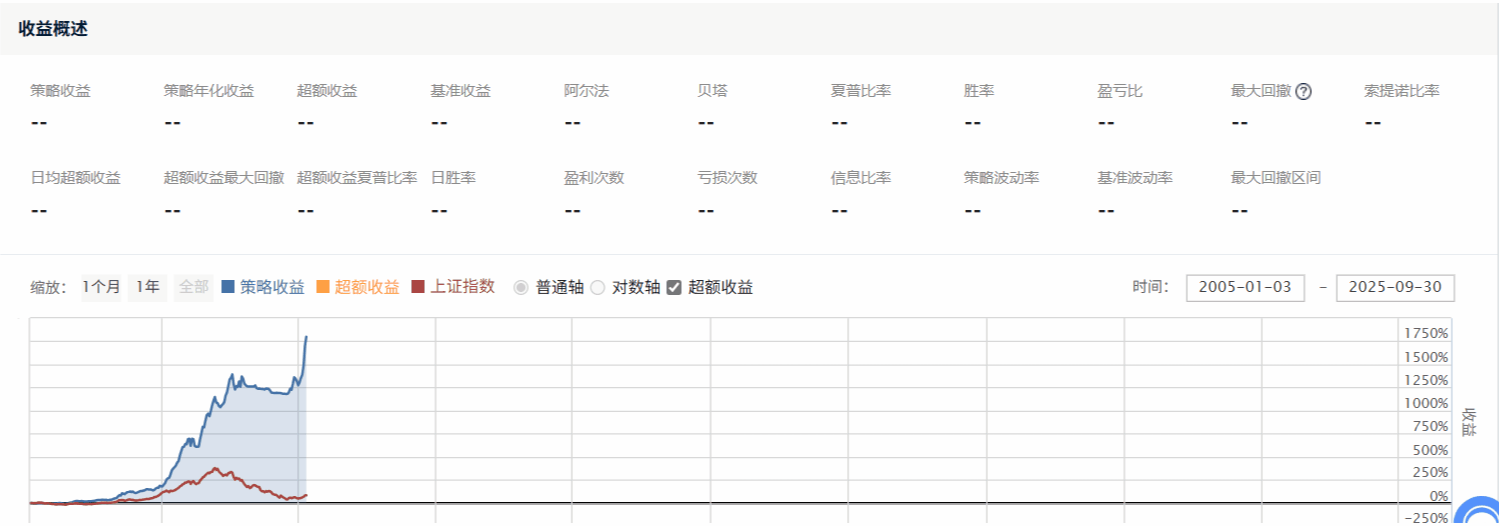Click the 日均超额收益 metric label
Image resolution: width=1500 pixels, height=526 pixels.
pos(75,178)
